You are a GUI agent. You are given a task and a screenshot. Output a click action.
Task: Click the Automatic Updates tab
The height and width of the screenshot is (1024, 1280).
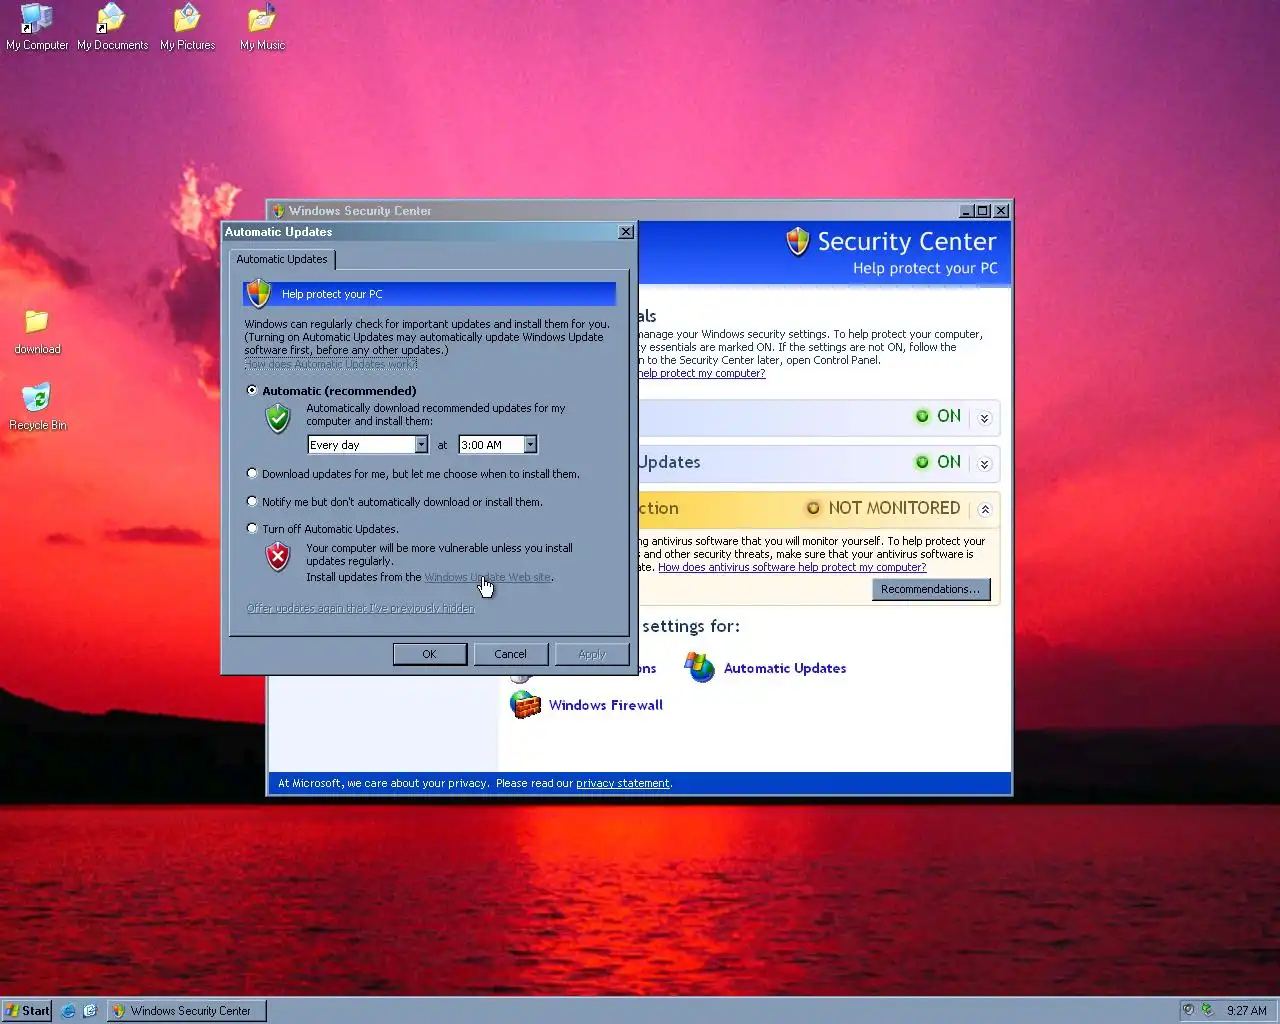[282, 259]
